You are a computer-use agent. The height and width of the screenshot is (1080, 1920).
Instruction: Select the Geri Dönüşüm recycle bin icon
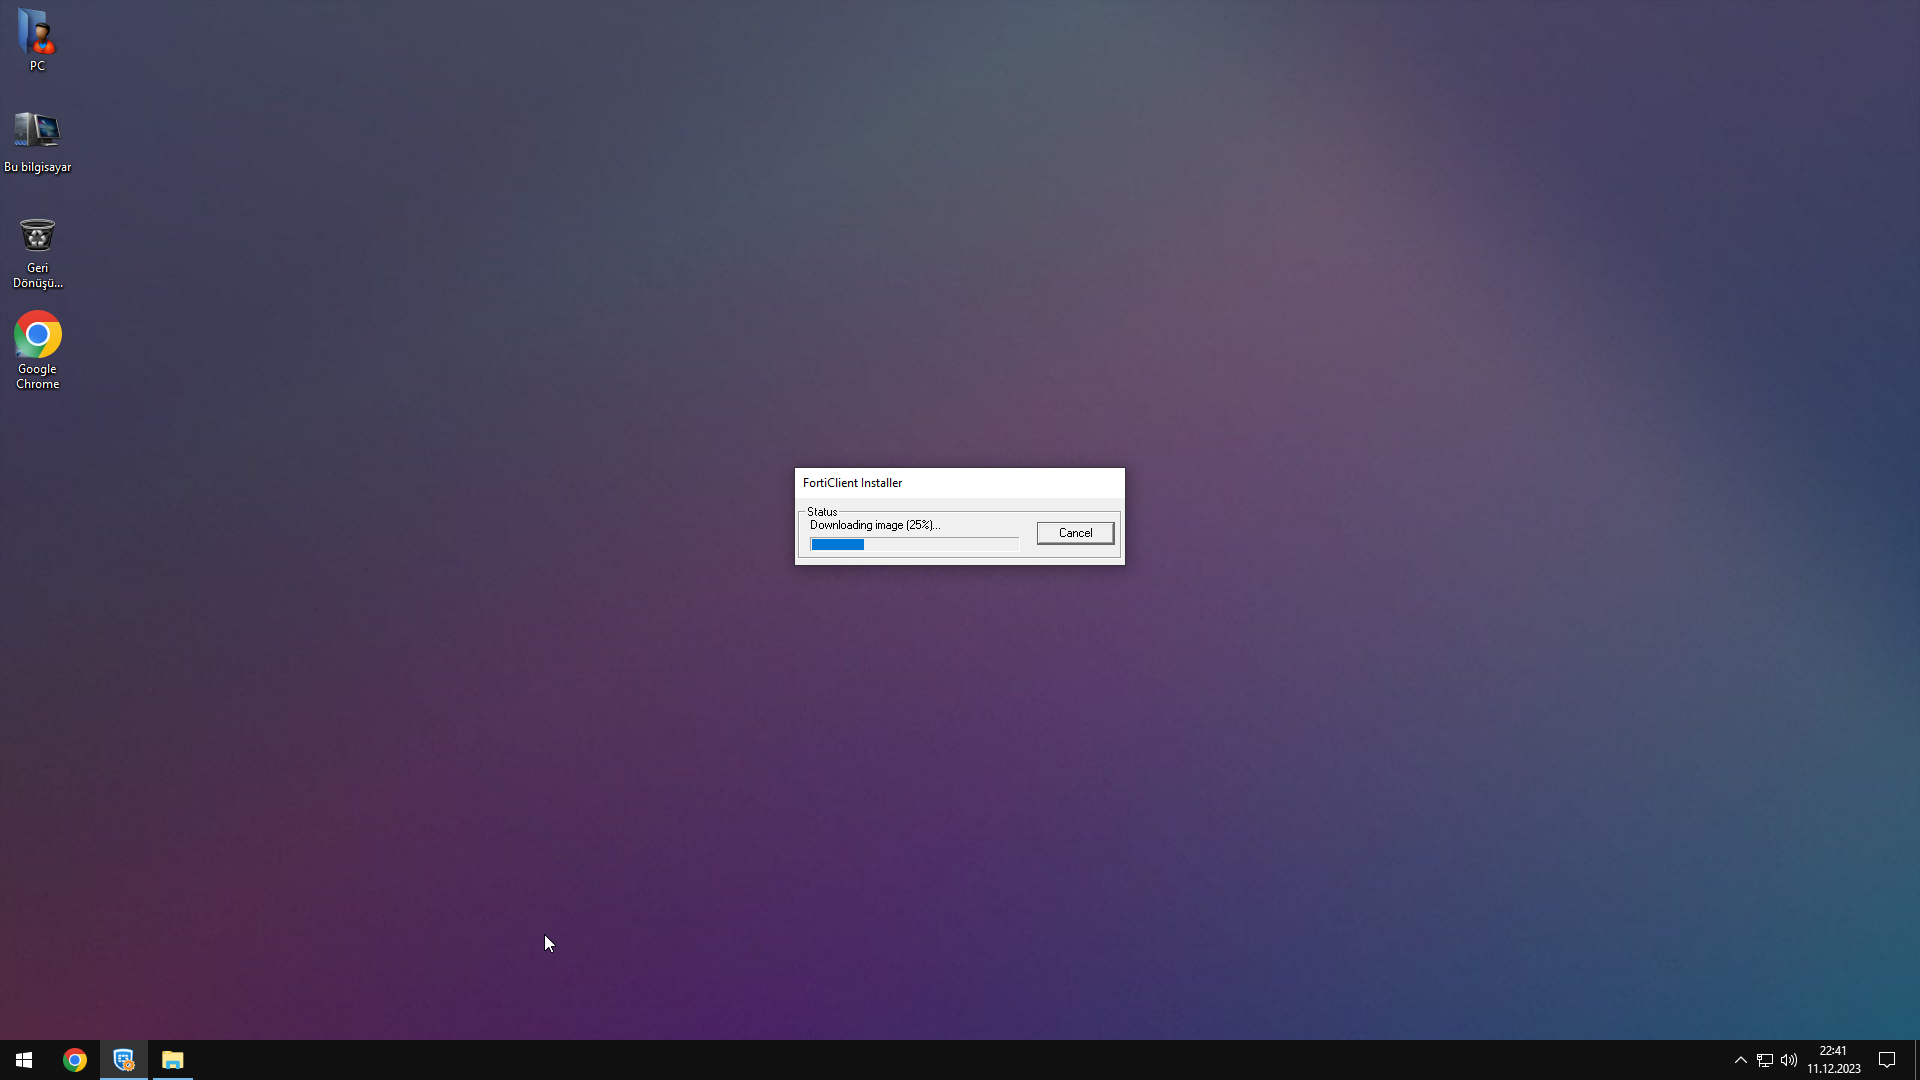click(x=37, y=253)
